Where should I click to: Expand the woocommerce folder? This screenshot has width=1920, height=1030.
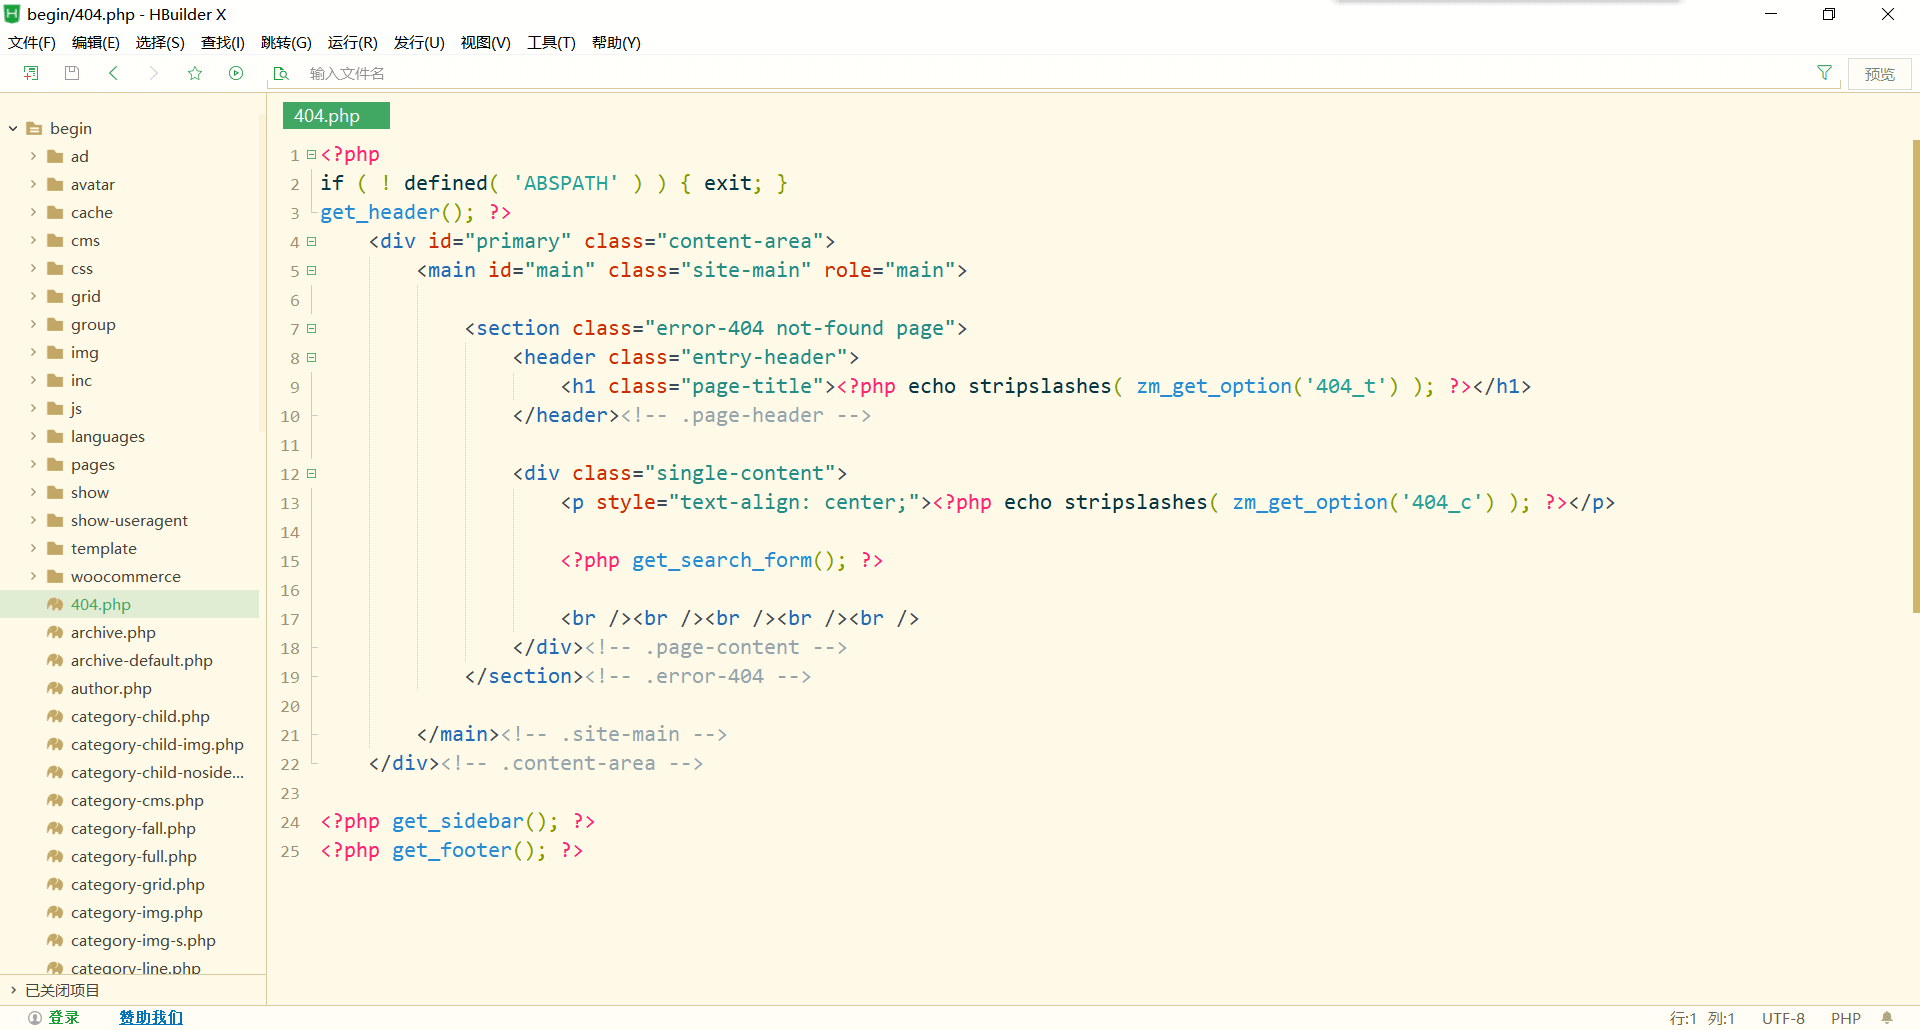33,576
